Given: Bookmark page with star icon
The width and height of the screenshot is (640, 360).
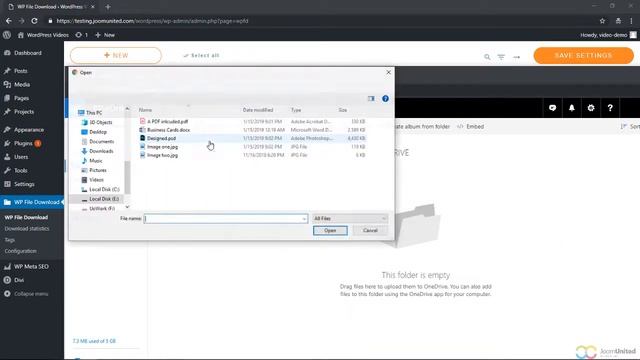Looking at the screenshot, I should 602,21.
